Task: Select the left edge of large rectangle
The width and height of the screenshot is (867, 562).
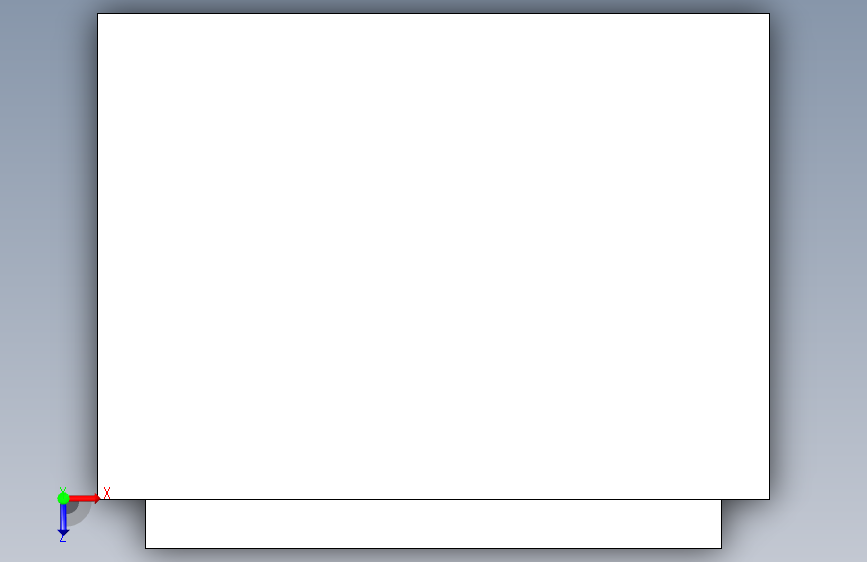Action: click(x=97, y=256)
